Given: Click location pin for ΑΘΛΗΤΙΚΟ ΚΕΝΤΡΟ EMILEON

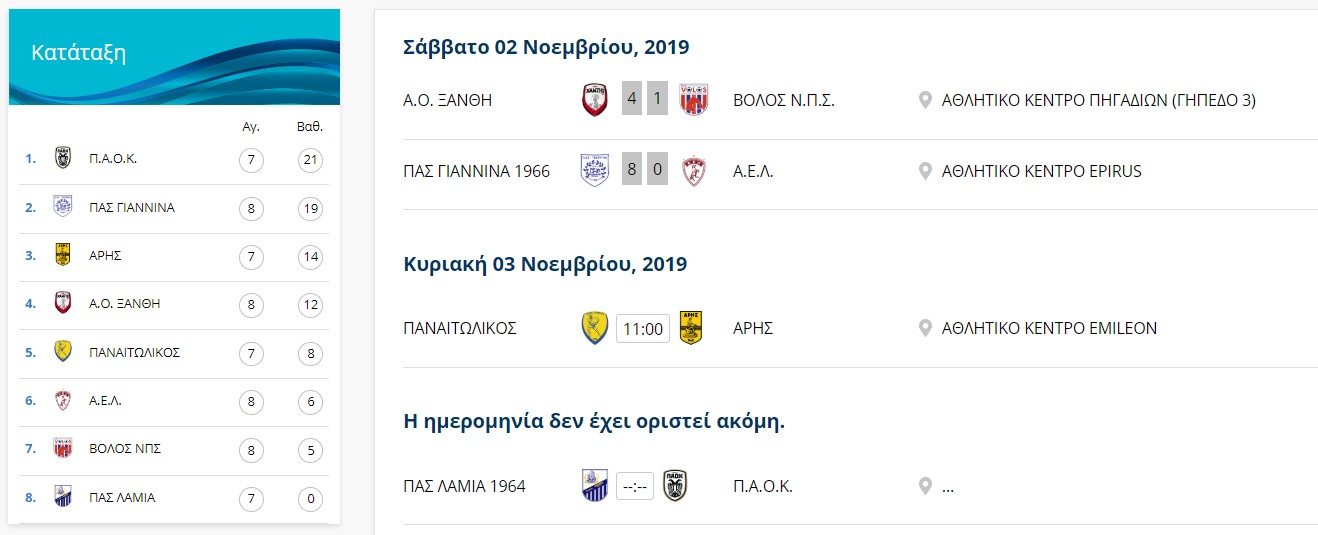Looking at the screenshot, I should coord(925,328).
